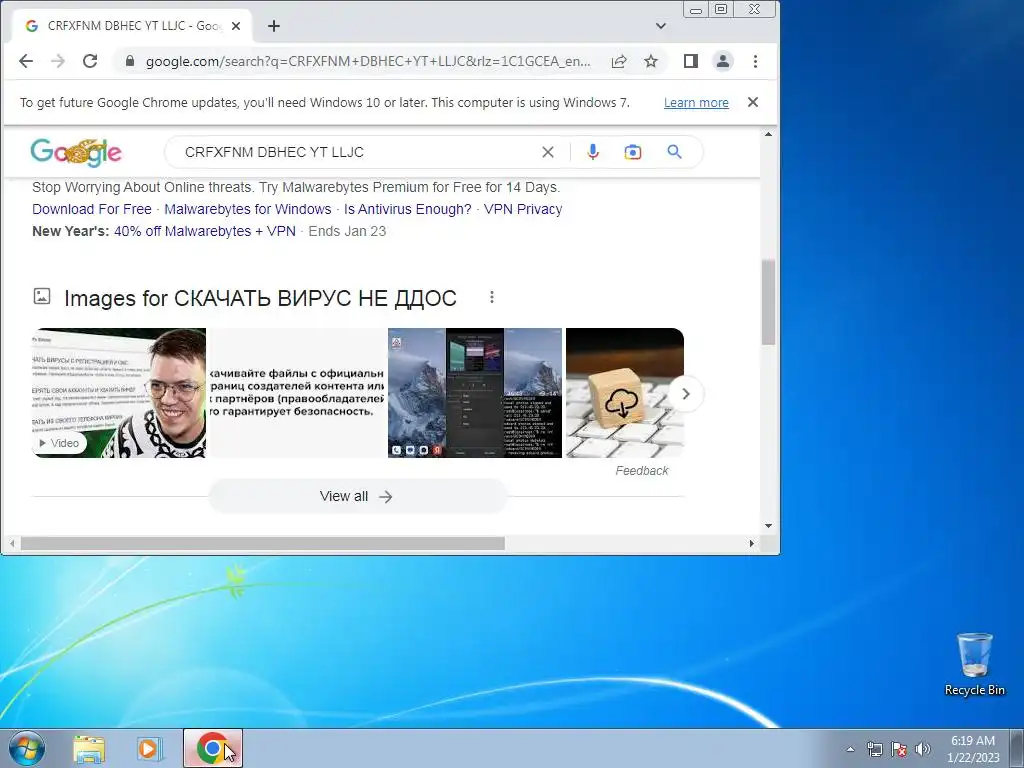Search by image with camera icon
1024x768 pixels.
click(x=633, y=152)
